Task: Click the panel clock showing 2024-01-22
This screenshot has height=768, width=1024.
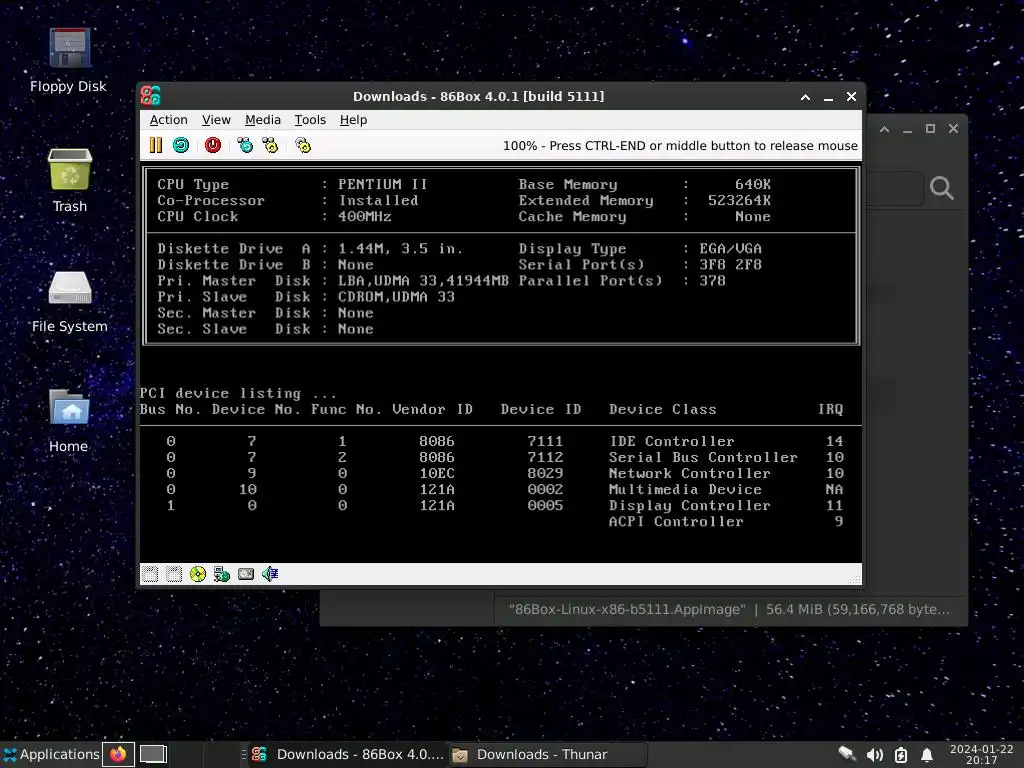Action: pos(982,754)
